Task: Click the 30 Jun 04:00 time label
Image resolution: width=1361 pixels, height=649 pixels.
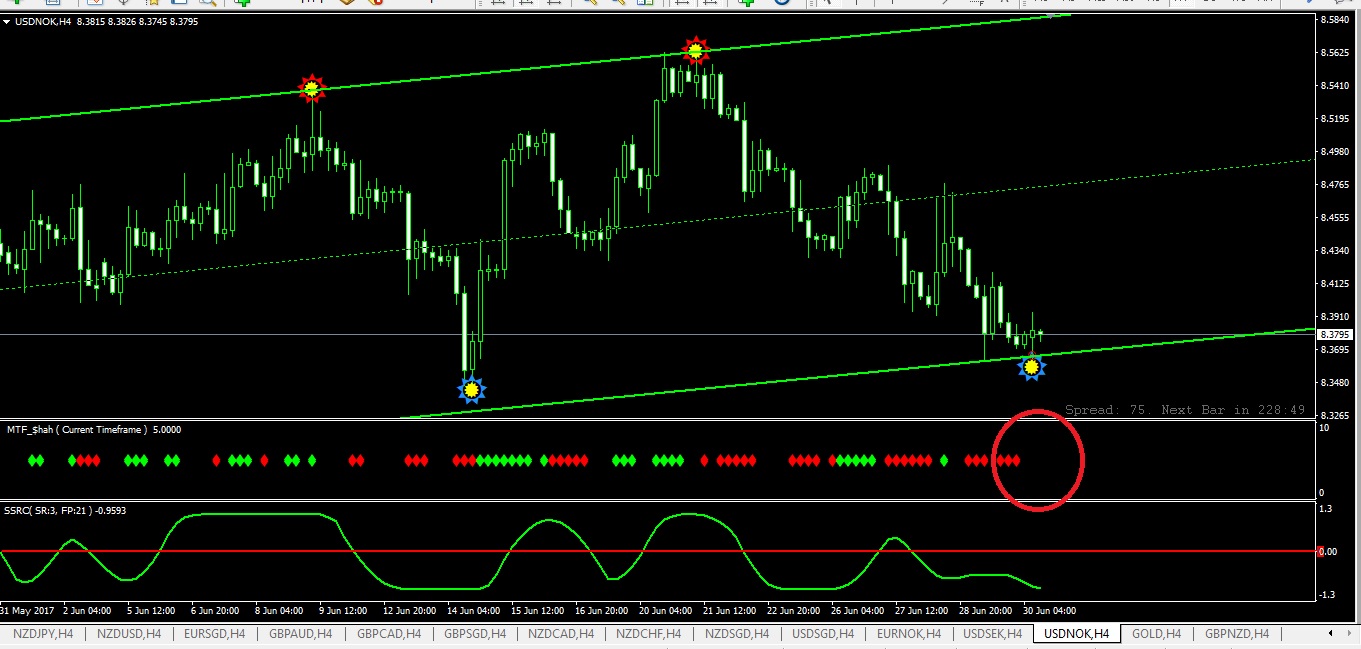Action: coord(1049,609)
